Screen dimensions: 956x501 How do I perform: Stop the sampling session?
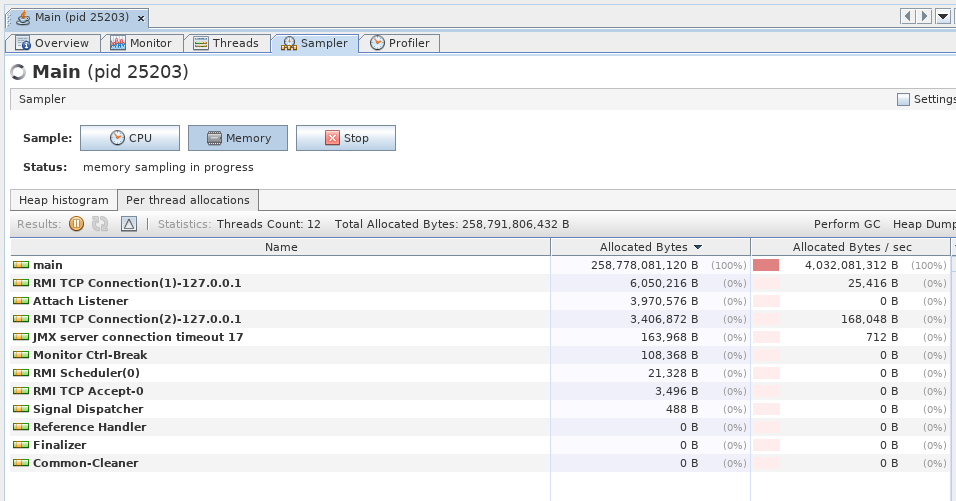tap(346, 138)
